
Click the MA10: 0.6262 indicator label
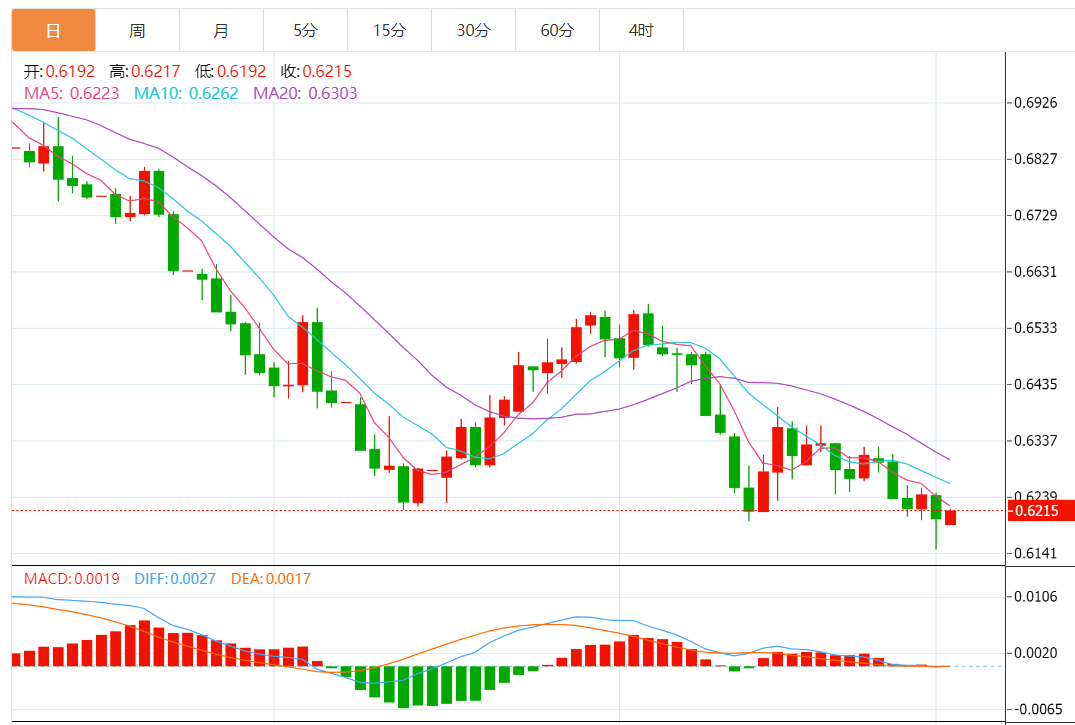point(186,93)
